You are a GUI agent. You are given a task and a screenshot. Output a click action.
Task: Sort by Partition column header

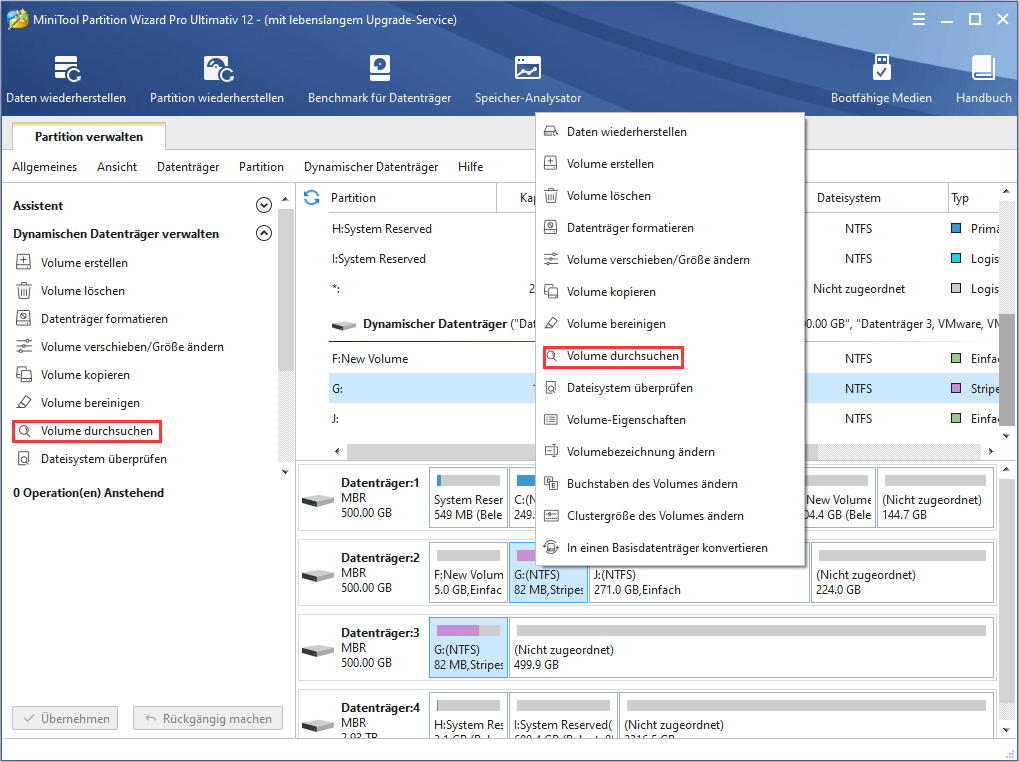tap(353, 198)
